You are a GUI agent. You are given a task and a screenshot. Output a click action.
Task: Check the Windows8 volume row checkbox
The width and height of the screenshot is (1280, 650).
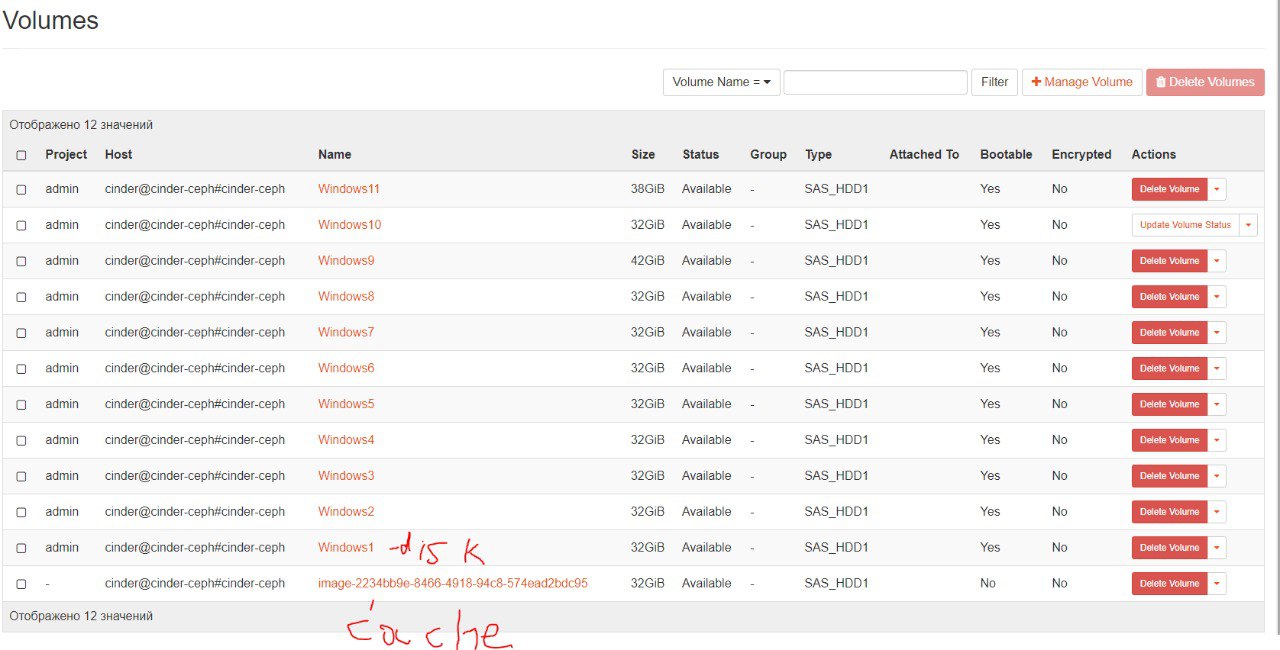[21, 297]
